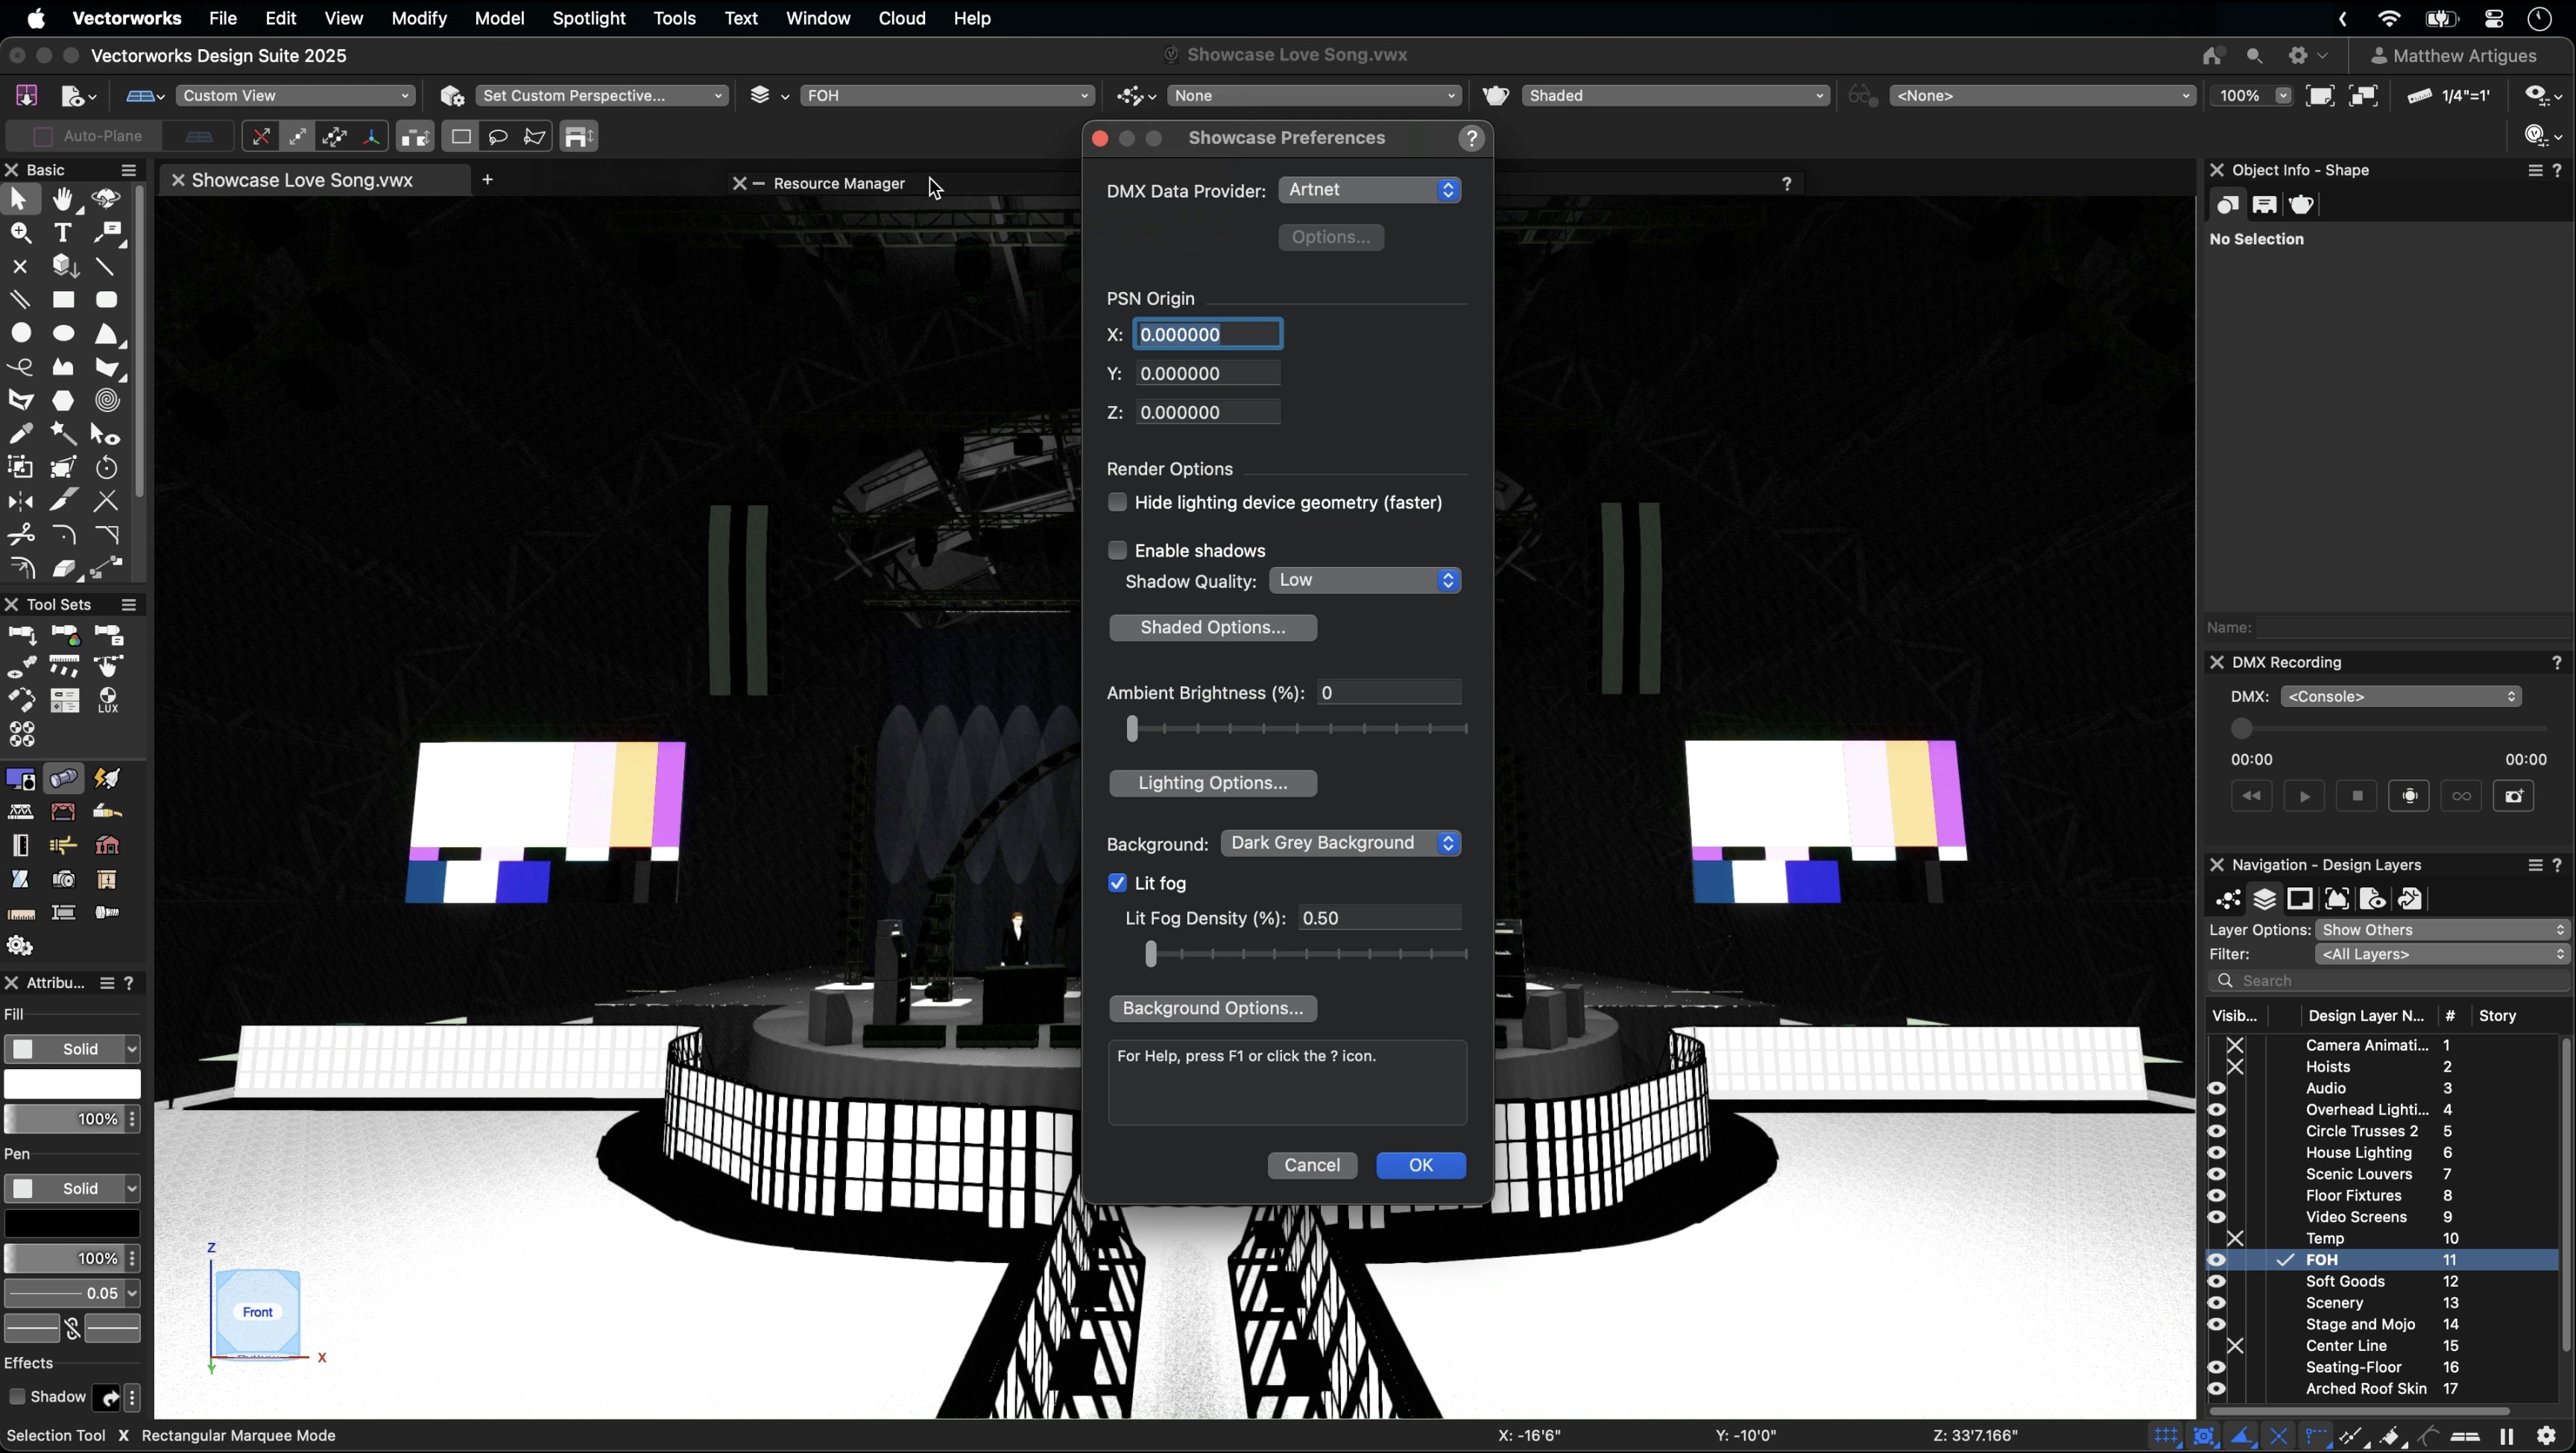Viewport: 2576px width, 1453px height.
Task: Select the Text tool in Basic palette
Action: [63, 233]
